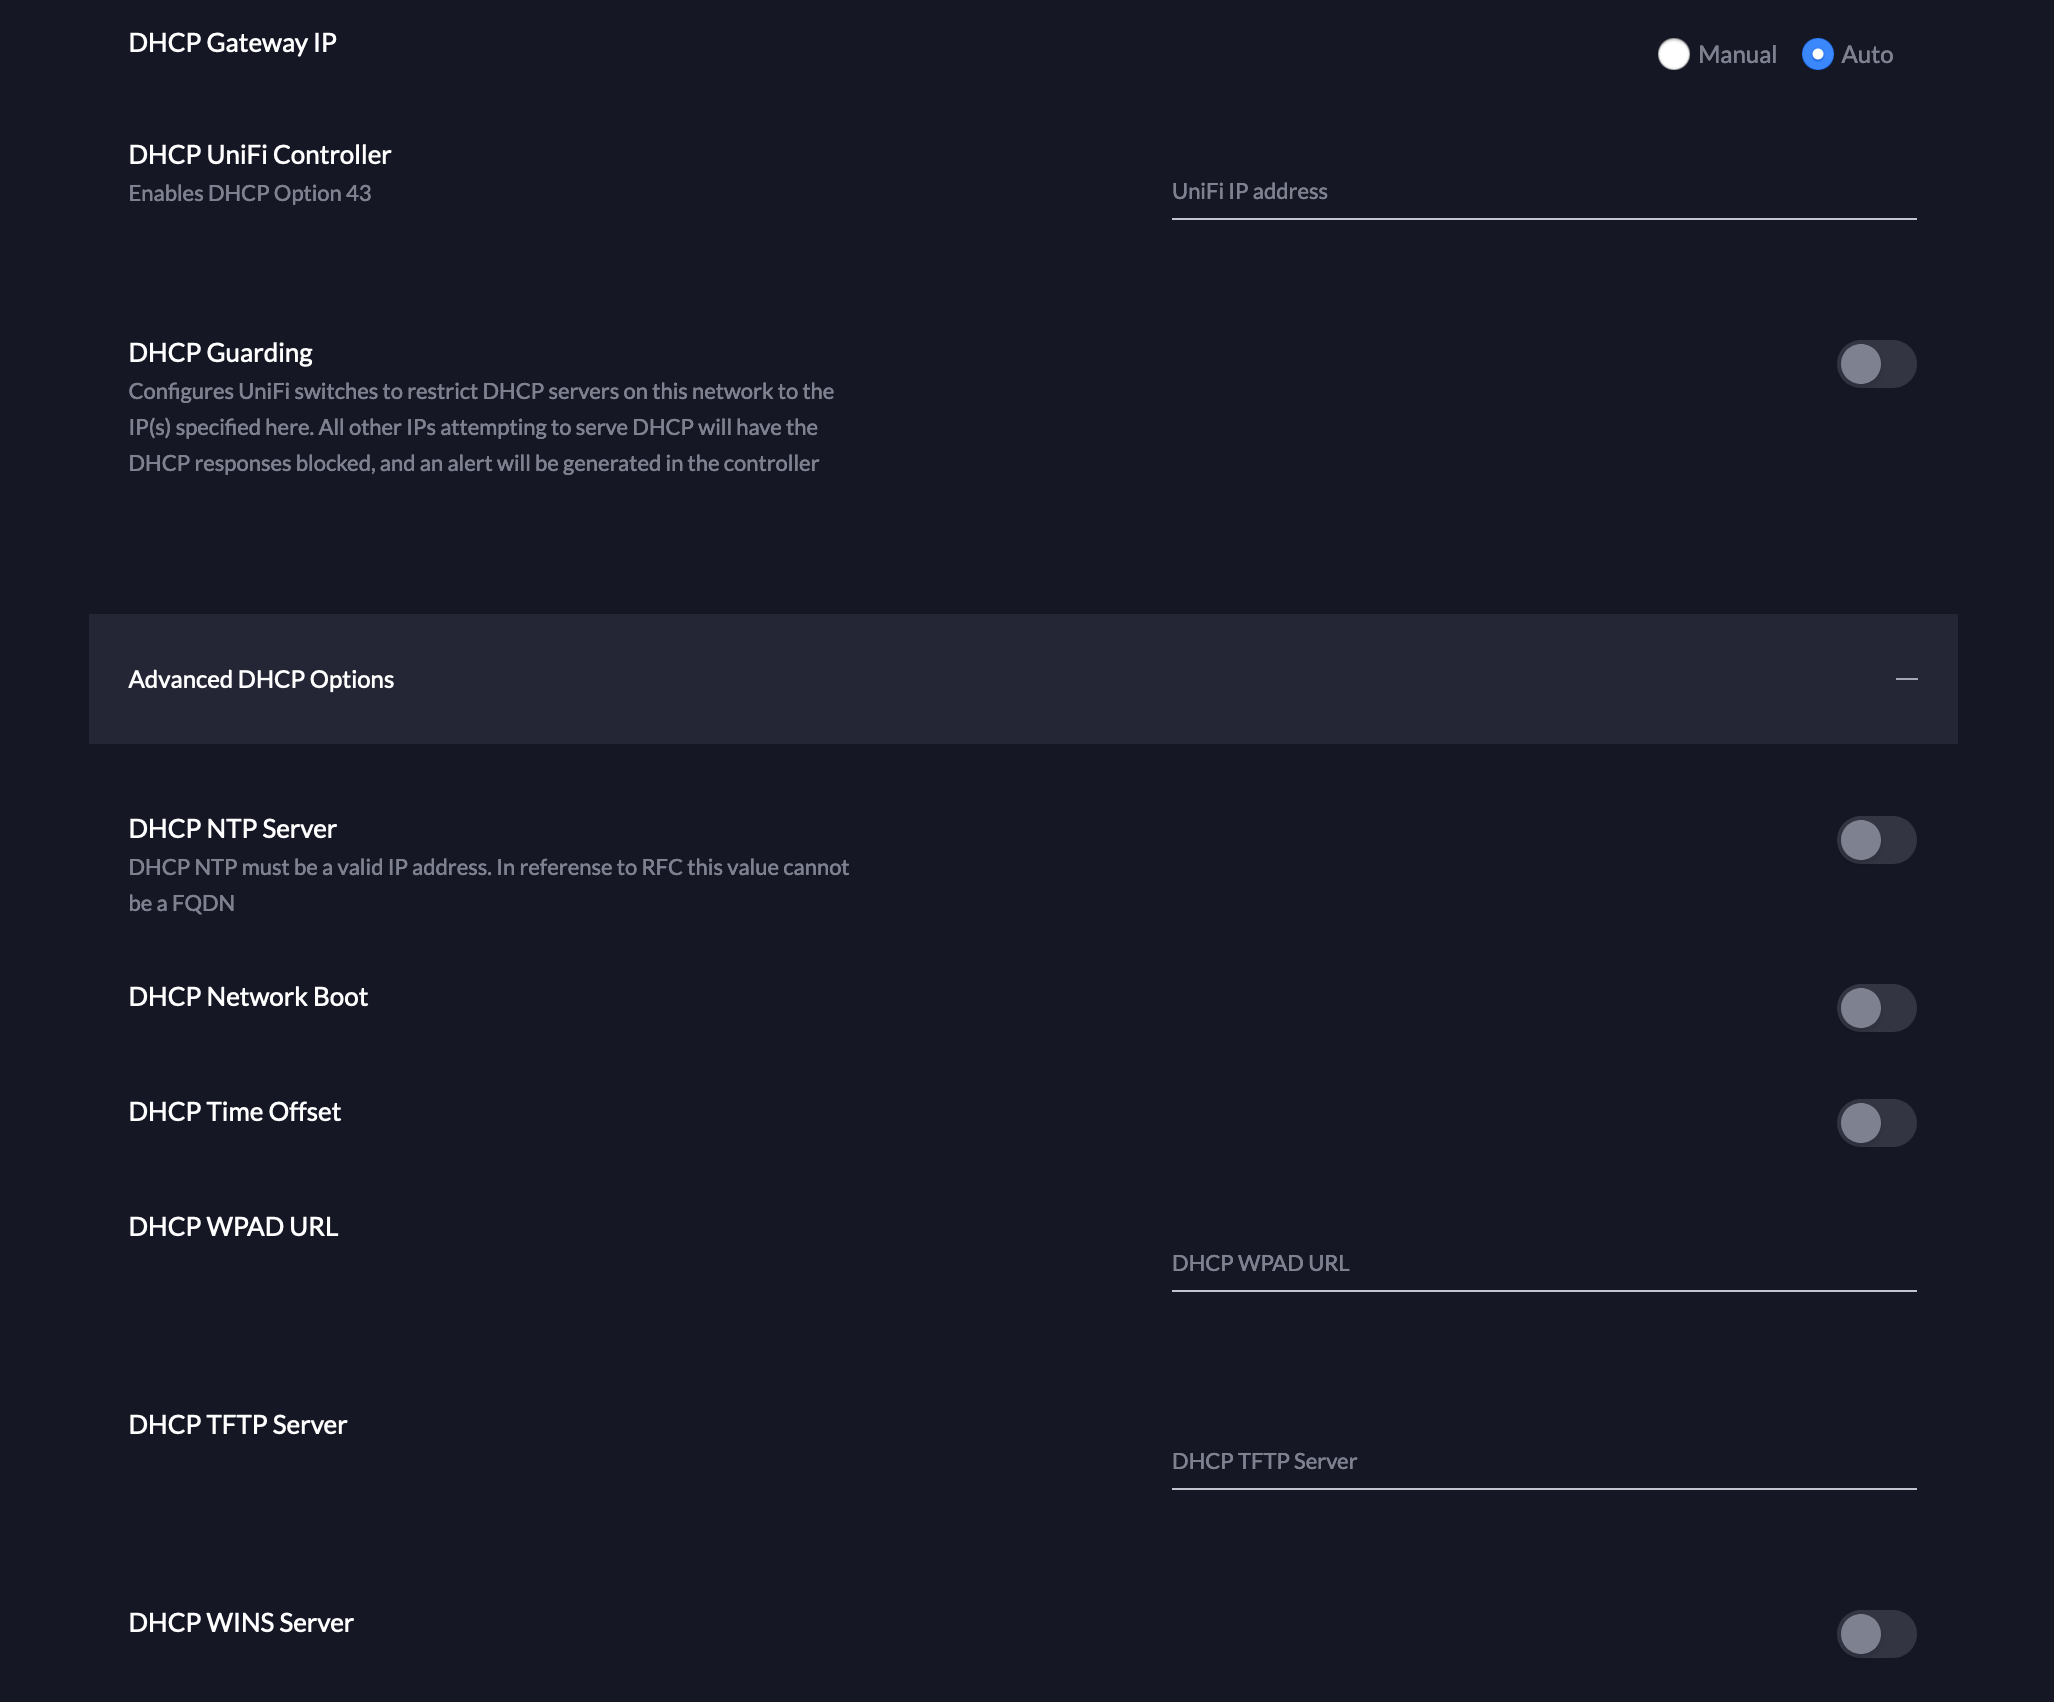Viewport: 2054px width, 1702px height.
Task: Enable the DHCP Time Offset switch
Action: click(1876, 1123)
